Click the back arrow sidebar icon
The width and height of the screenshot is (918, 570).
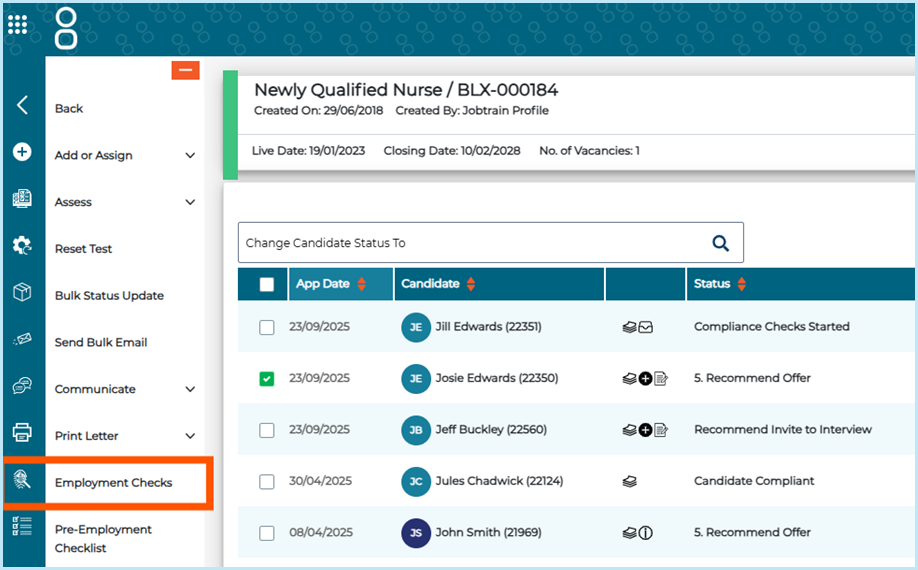click(22, 105)
